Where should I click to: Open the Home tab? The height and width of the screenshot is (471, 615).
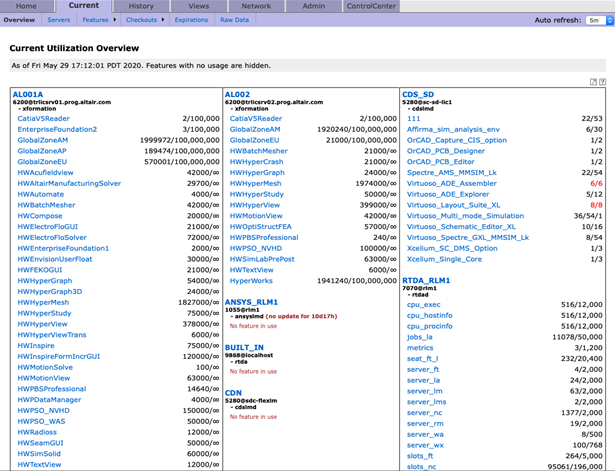pos(26,6)
